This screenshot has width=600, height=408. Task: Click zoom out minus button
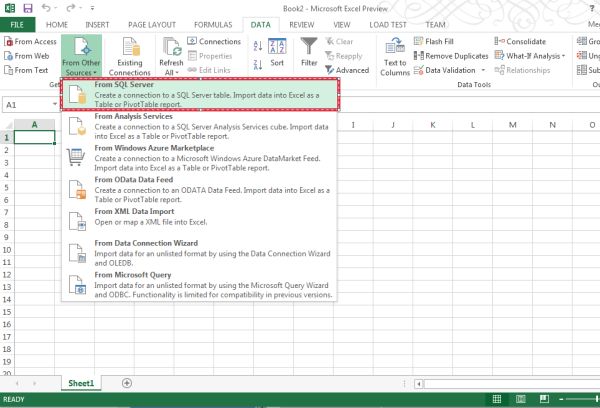(x=561, y=399)
